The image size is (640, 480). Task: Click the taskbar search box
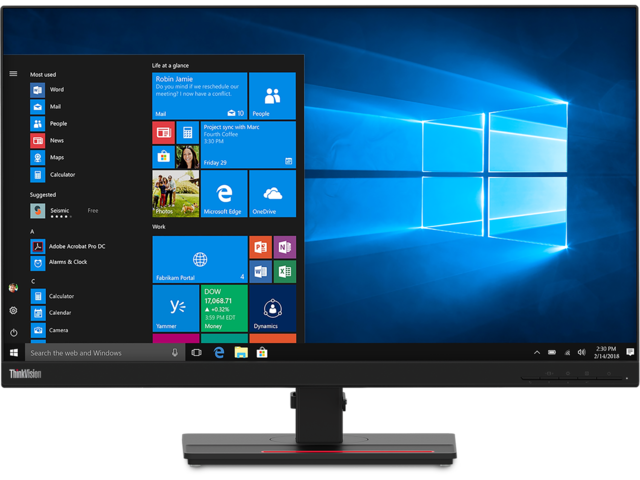(x=100, y=353)
